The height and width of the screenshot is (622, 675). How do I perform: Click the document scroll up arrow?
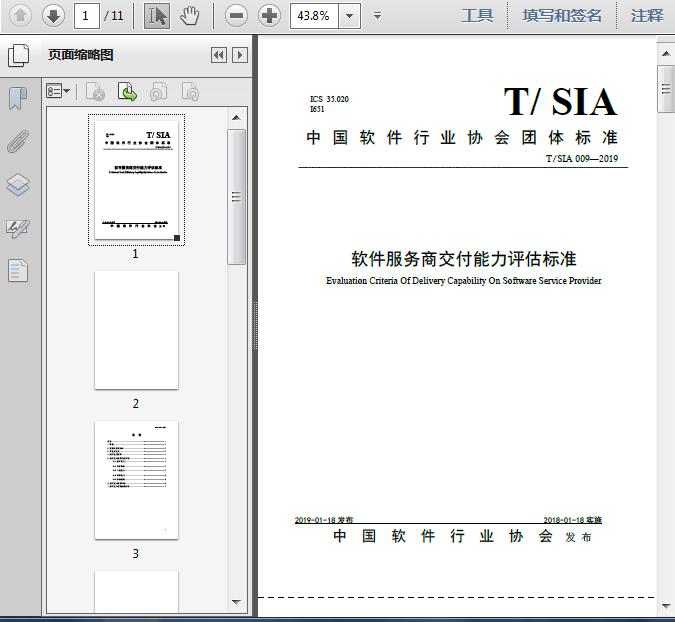tap(666, 54)
